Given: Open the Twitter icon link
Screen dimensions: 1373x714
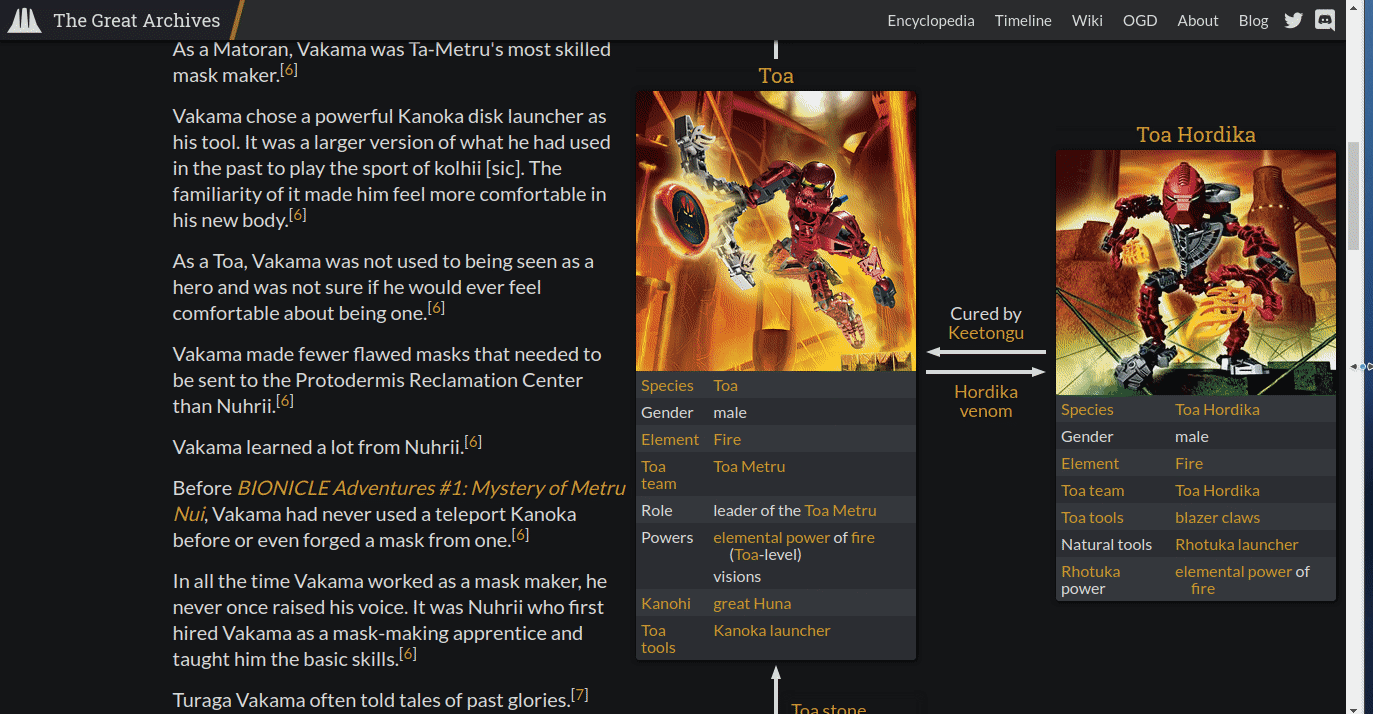Looking at the screenshot, I should [1293, 20].
